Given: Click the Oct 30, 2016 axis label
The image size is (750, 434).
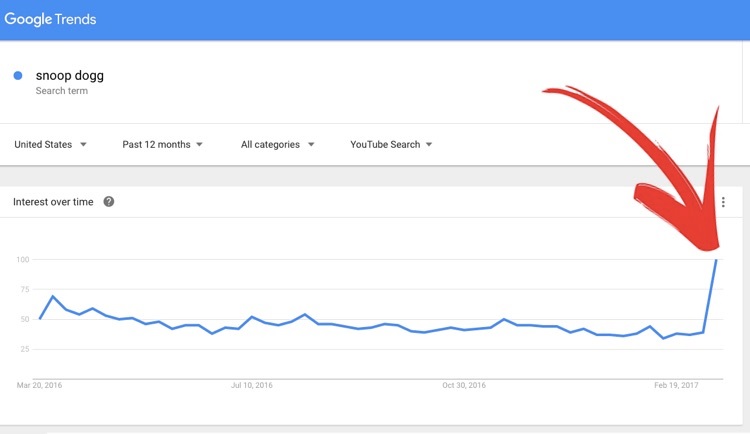Looking at the screenshot, I should tap(463, 385).
